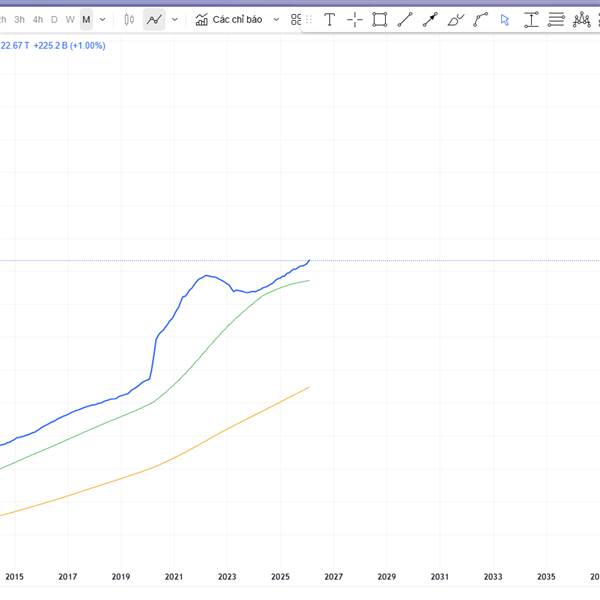Viewport: 600px width, 600px height.
Task: Select the blue cursor pointer tool
Action: [505, 19]
